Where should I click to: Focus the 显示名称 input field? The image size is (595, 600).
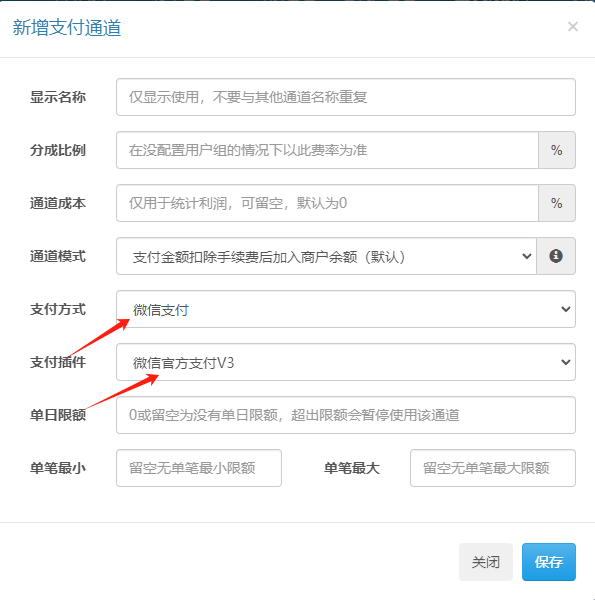click(x=346, y=97)
